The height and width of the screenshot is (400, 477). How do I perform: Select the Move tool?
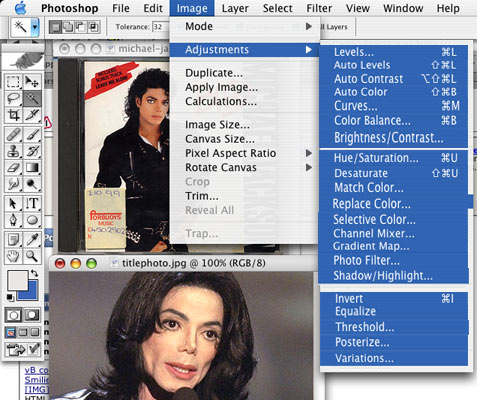point(32,82)
